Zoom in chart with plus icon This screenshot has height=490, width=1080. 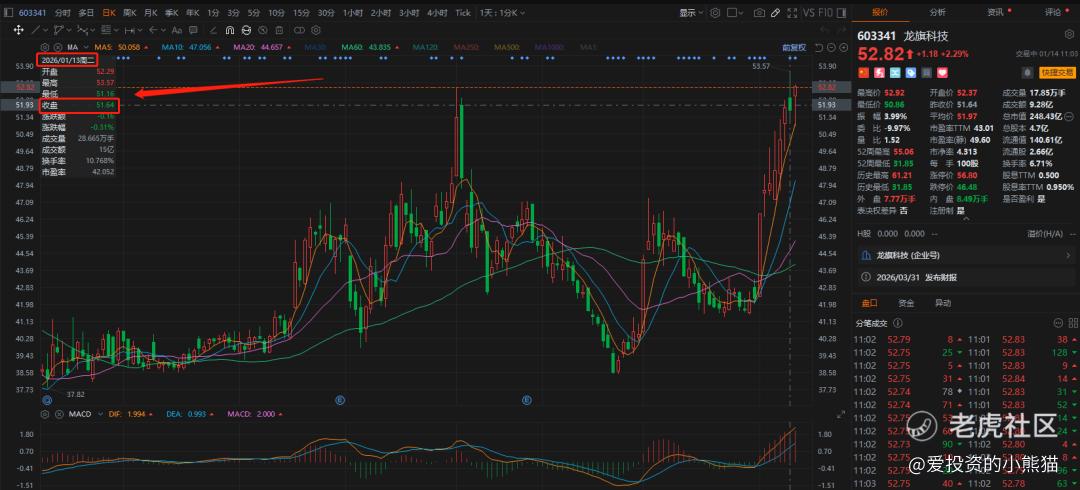tap(843, 48)
